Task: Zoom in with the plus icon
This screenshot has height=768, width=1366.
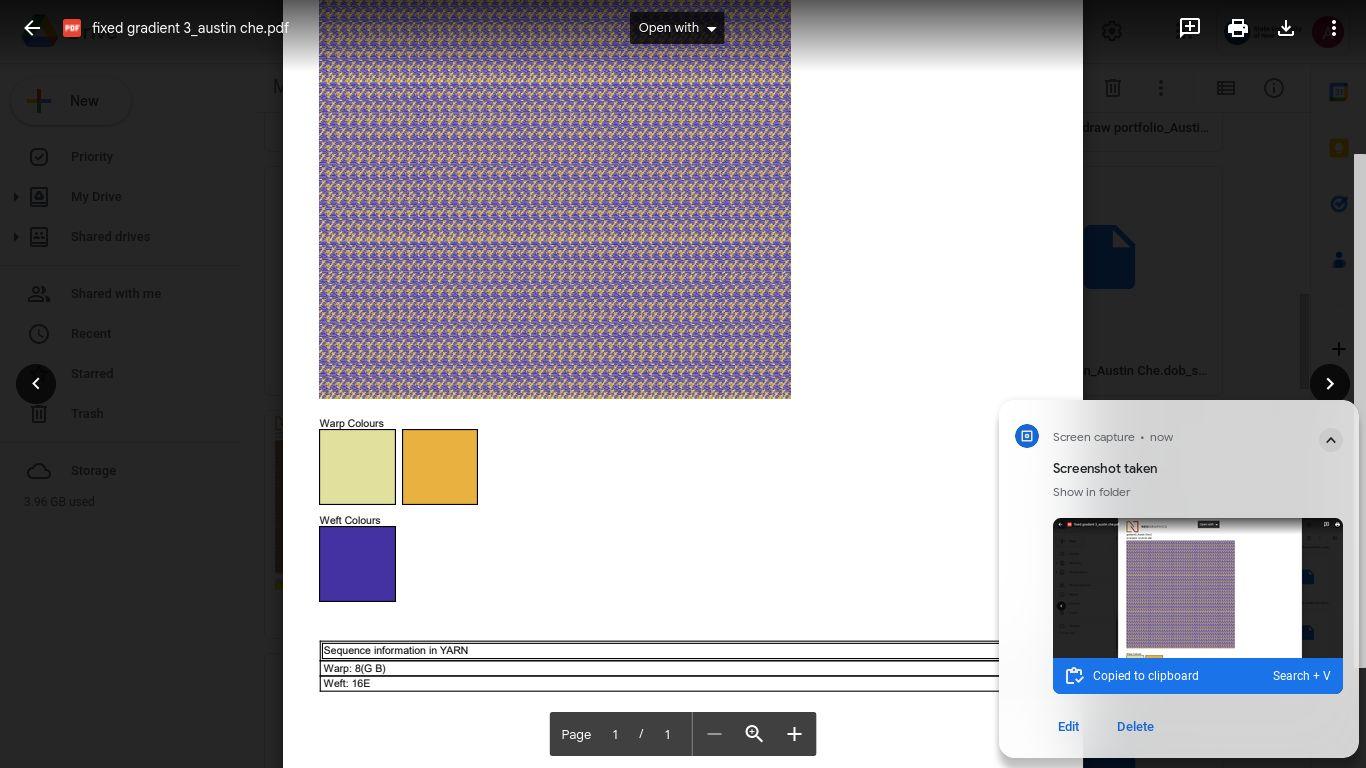Action: click(x=794, y=734)
